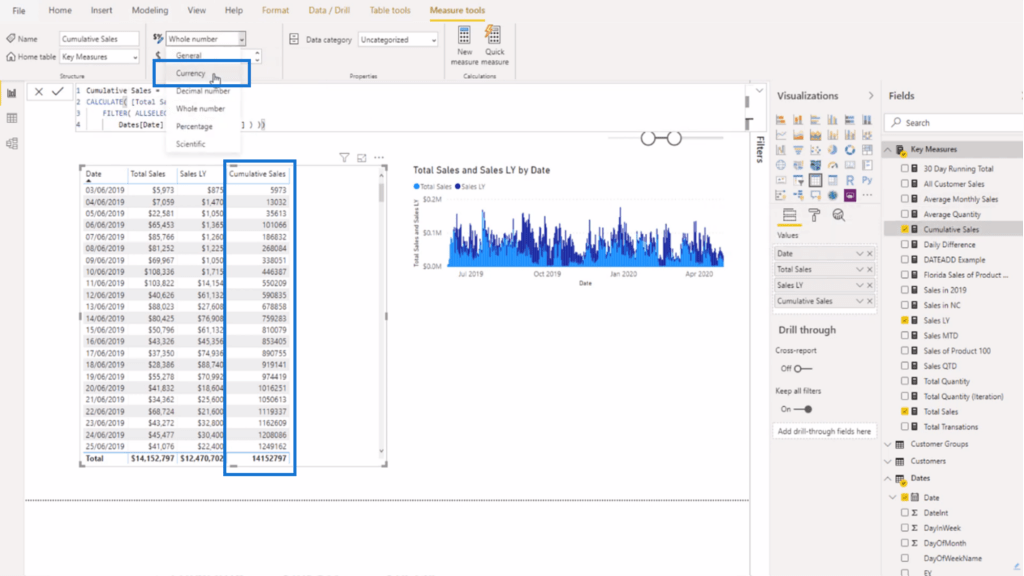The width and height of the screenshot is (1024, 576).
Task: Check the Average Monthly Sales field
Action: [904, 199]
